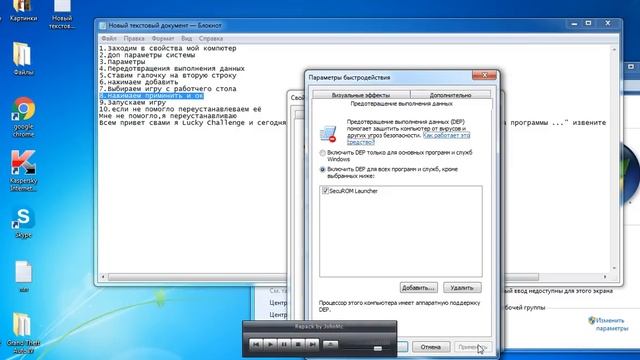640x360 pixels.
Task: Open the Google Chrome desktop shortcut
Action: 24,116
